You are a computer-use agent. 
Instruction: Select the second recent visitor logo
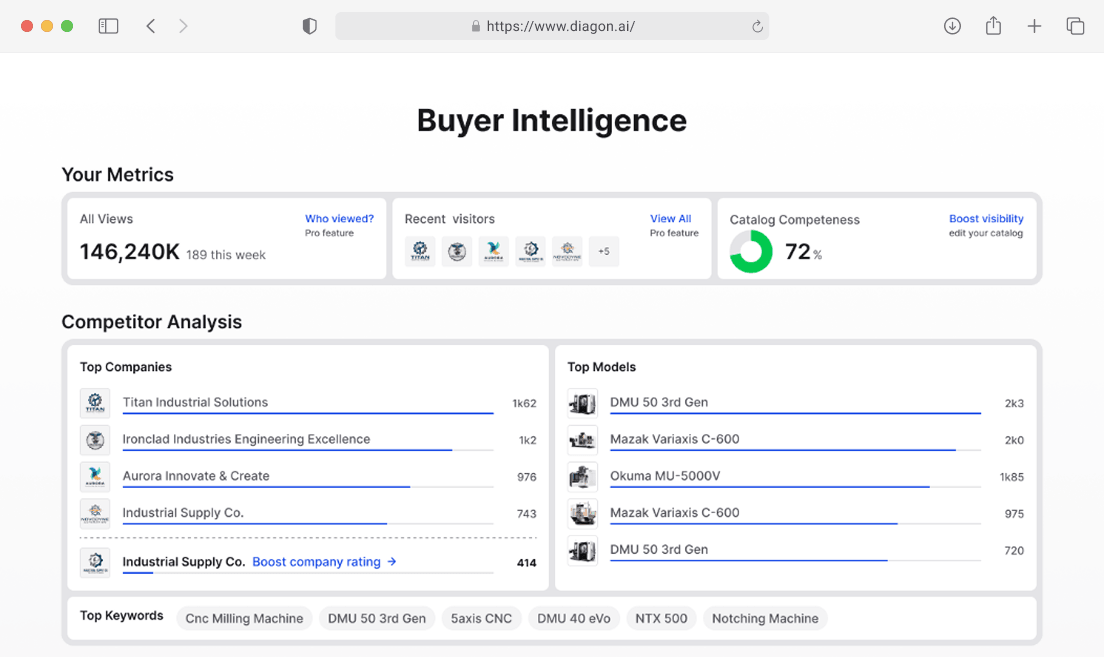pyautogui.click(x=457, y=251)
